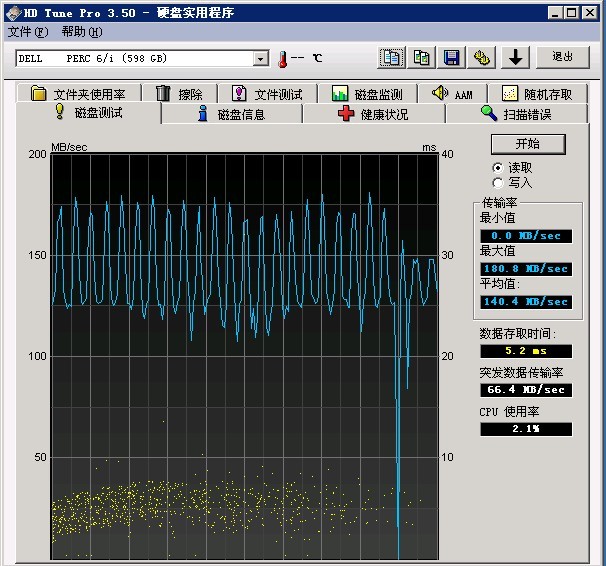Click the blue info icon on 磁盘信息 tab

(203, 114)
